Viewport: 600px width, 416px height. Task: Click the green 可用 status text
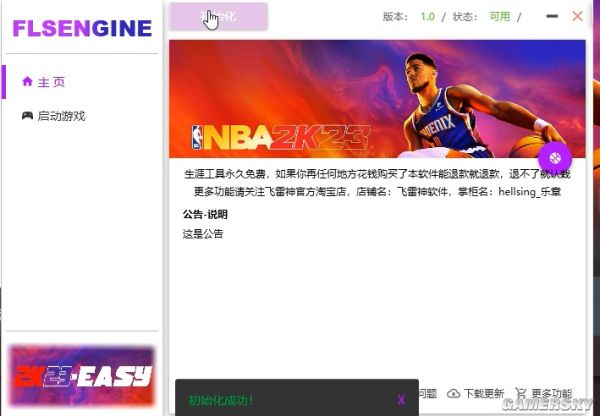coord(500,16)
